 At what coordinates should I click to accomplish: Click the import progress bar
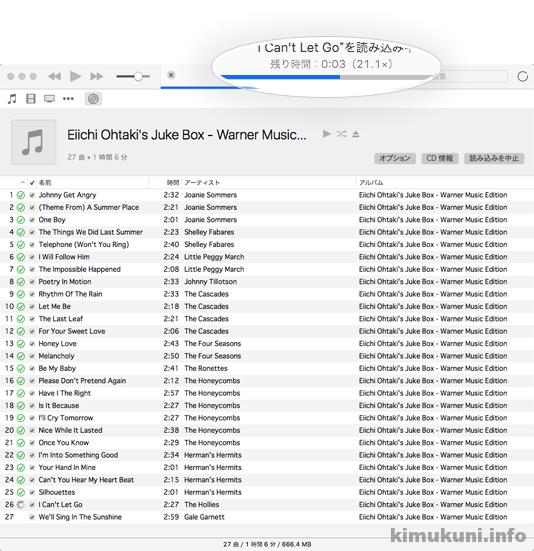(x=325, y=77)
